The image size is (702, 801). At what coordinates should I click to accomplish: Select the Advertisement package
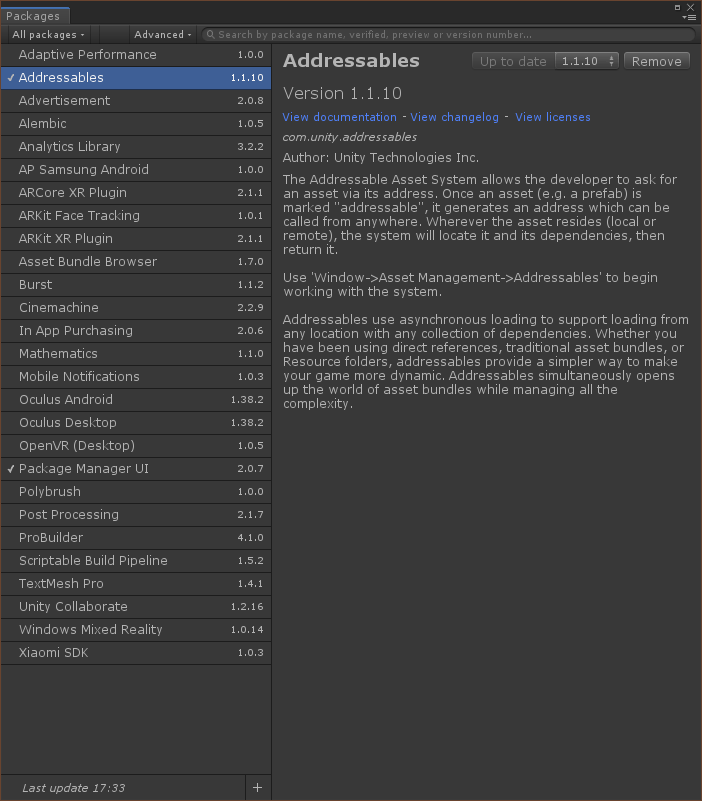[136, 101]
